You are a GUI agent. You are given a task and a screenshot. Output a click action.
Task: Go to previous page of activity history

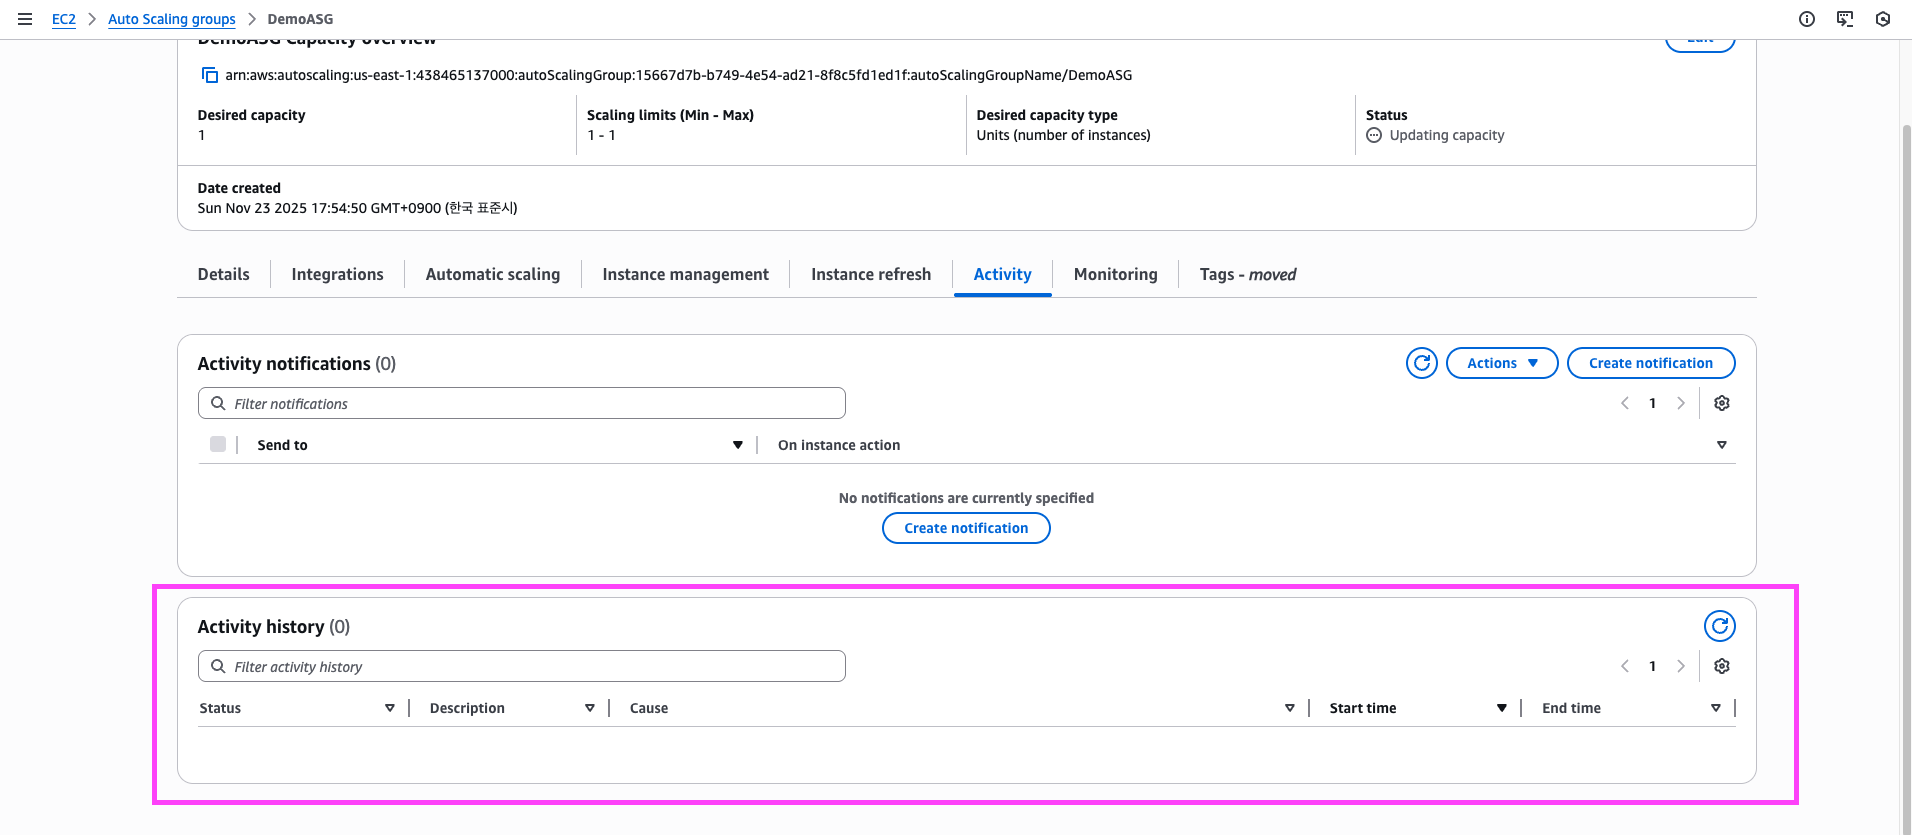(1625, 666)
